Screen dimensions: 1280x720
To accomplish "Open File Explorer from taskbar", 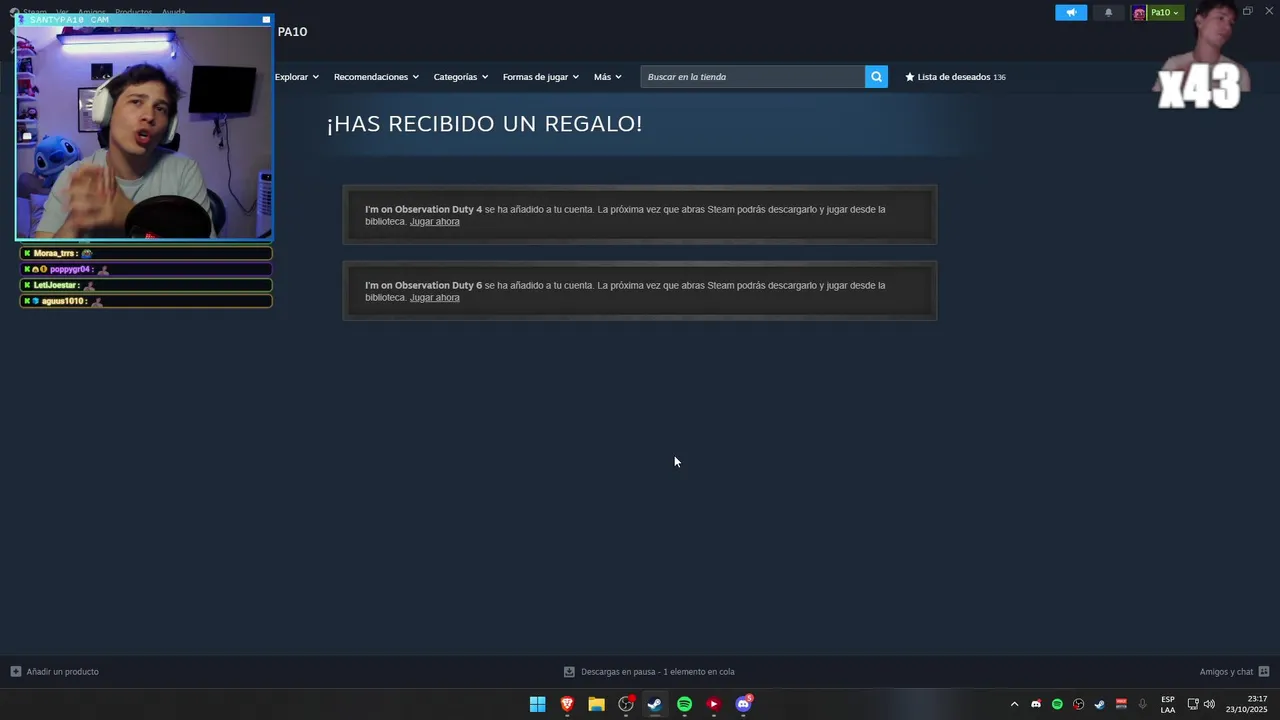I will click(596, 704).
